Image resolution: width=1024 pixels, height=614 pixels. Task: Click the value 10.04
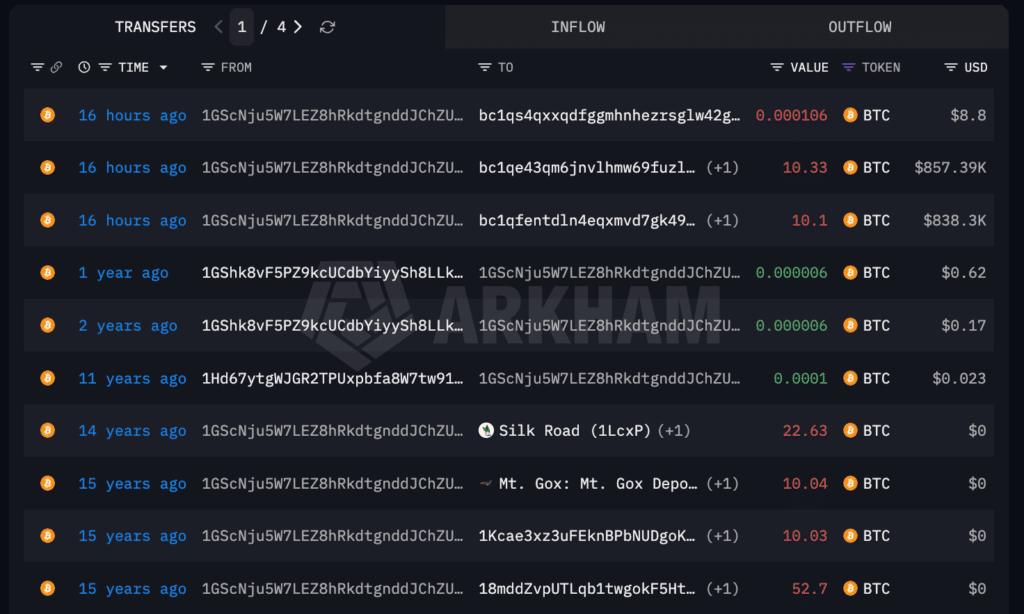click(805, 484)
